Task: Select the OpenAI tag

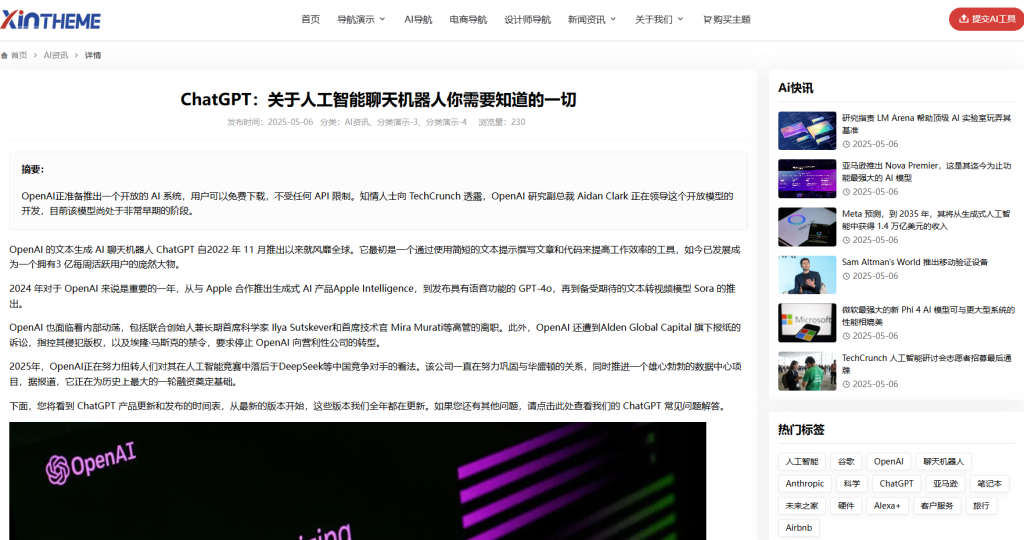Action: (888, 462)
